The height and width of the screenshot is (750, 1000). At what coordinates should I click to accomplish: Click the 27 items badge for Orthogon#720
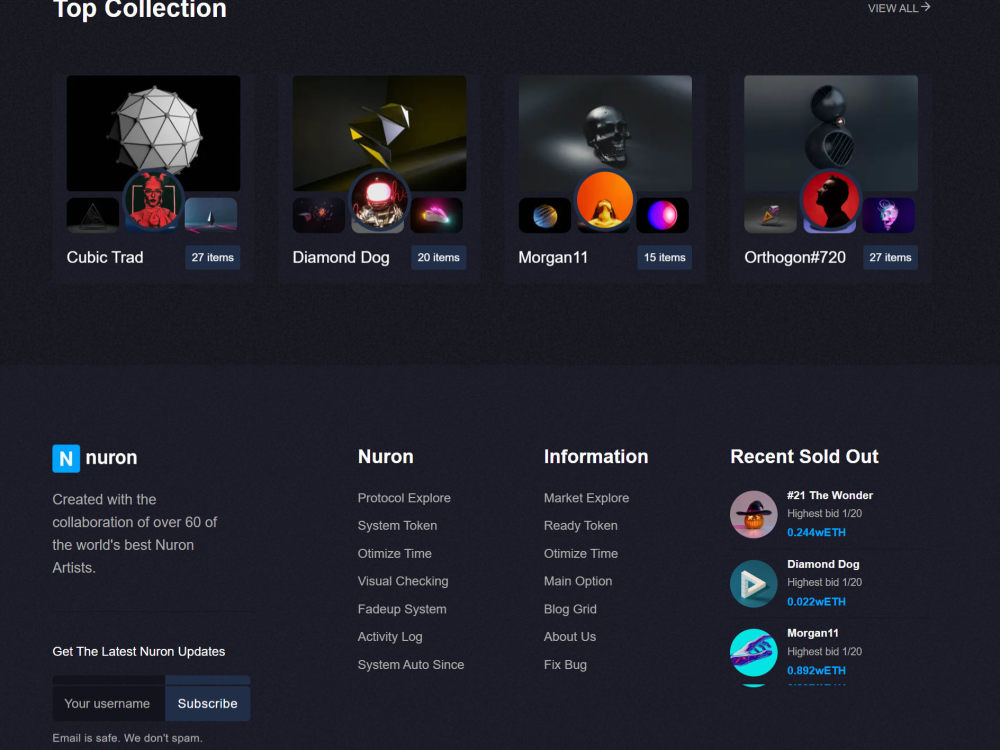point(890,257)
